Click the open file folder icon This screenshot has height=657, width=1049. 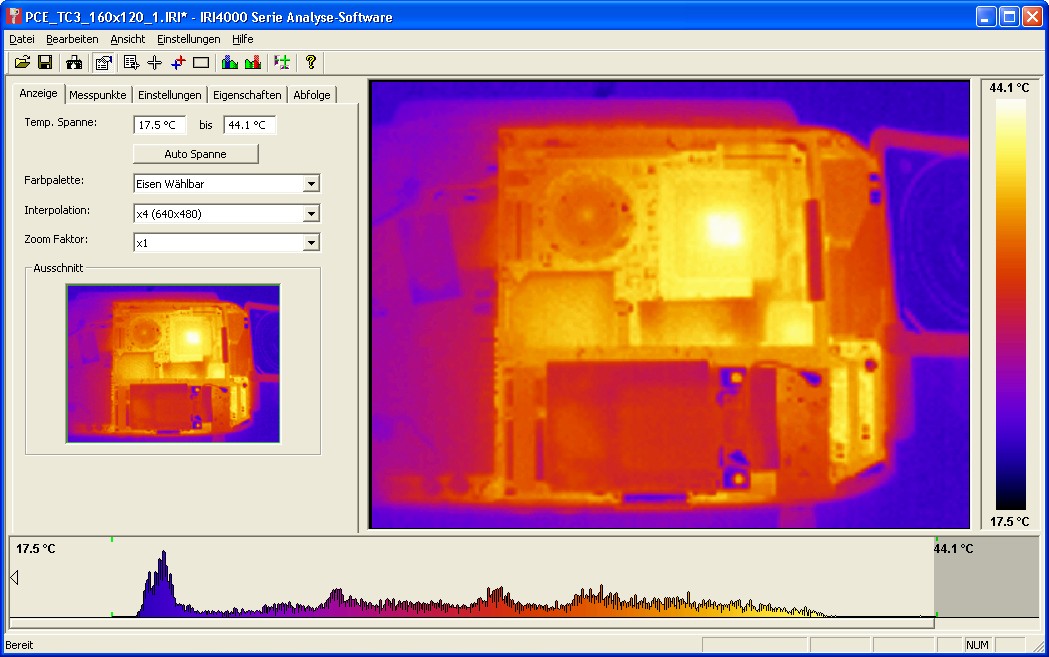22,63
